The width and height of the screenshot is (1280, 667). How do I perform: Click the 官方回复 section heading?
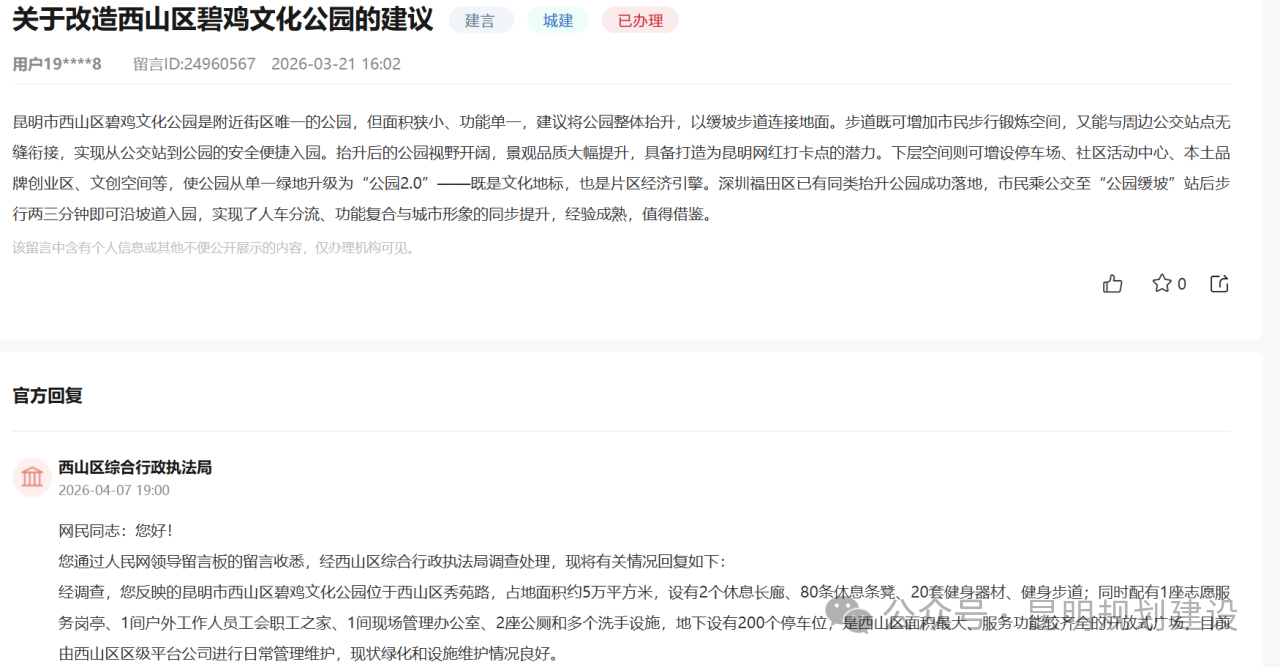click(47, 395)
